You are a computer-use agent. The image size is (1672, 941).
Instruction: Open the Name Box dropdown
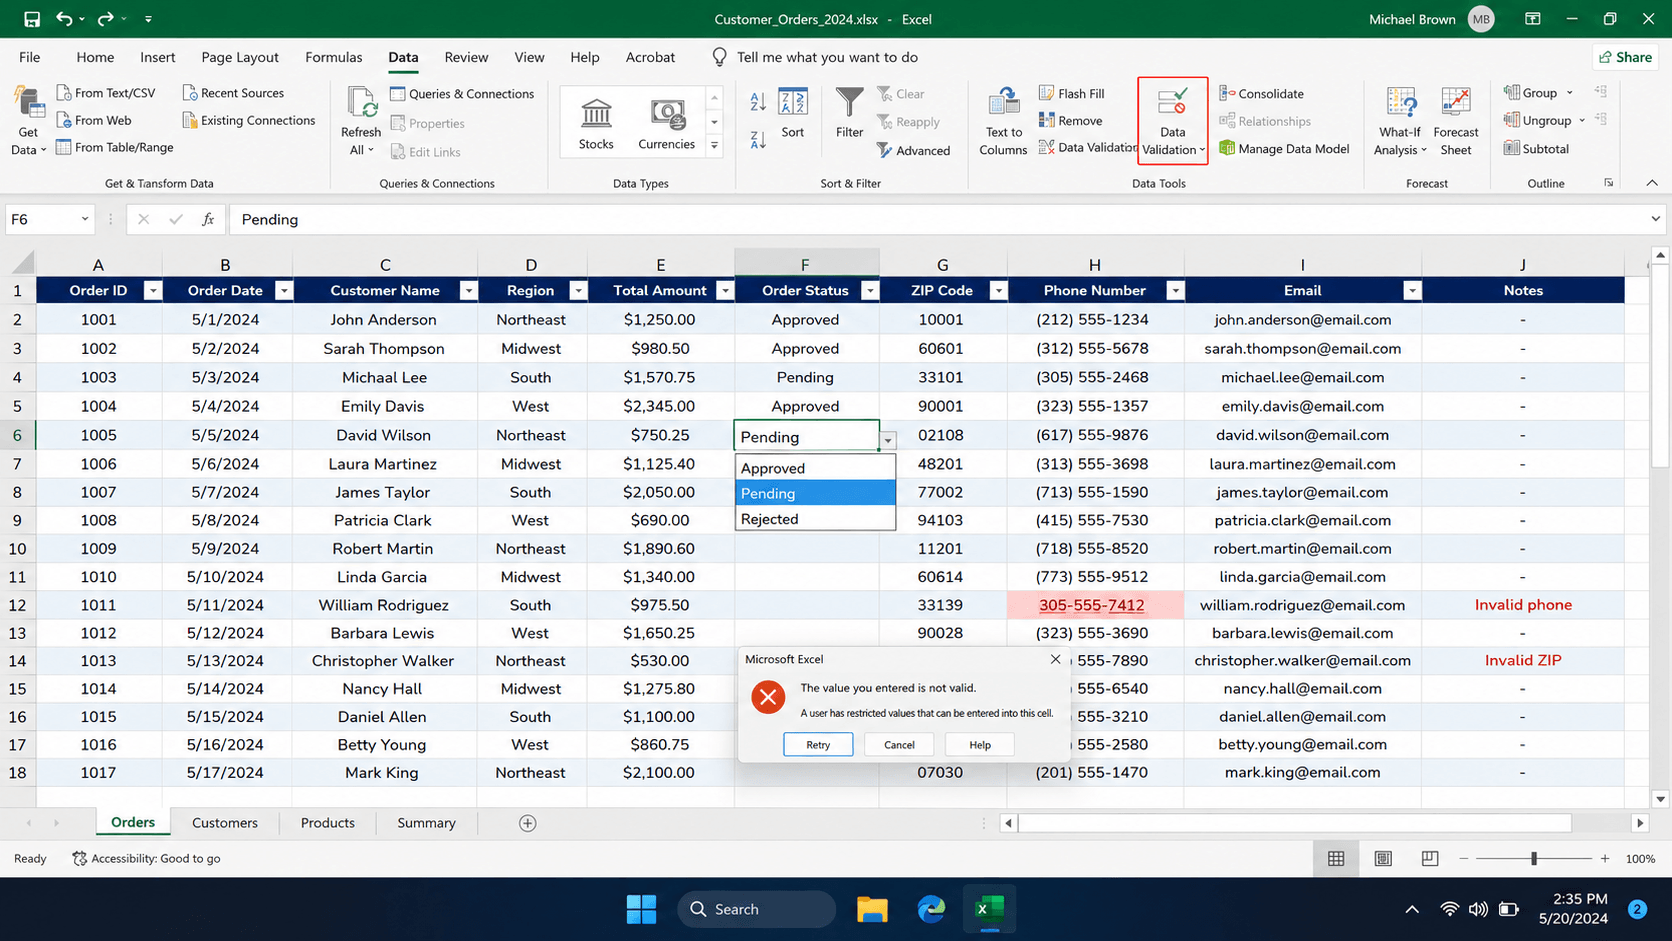84,219
